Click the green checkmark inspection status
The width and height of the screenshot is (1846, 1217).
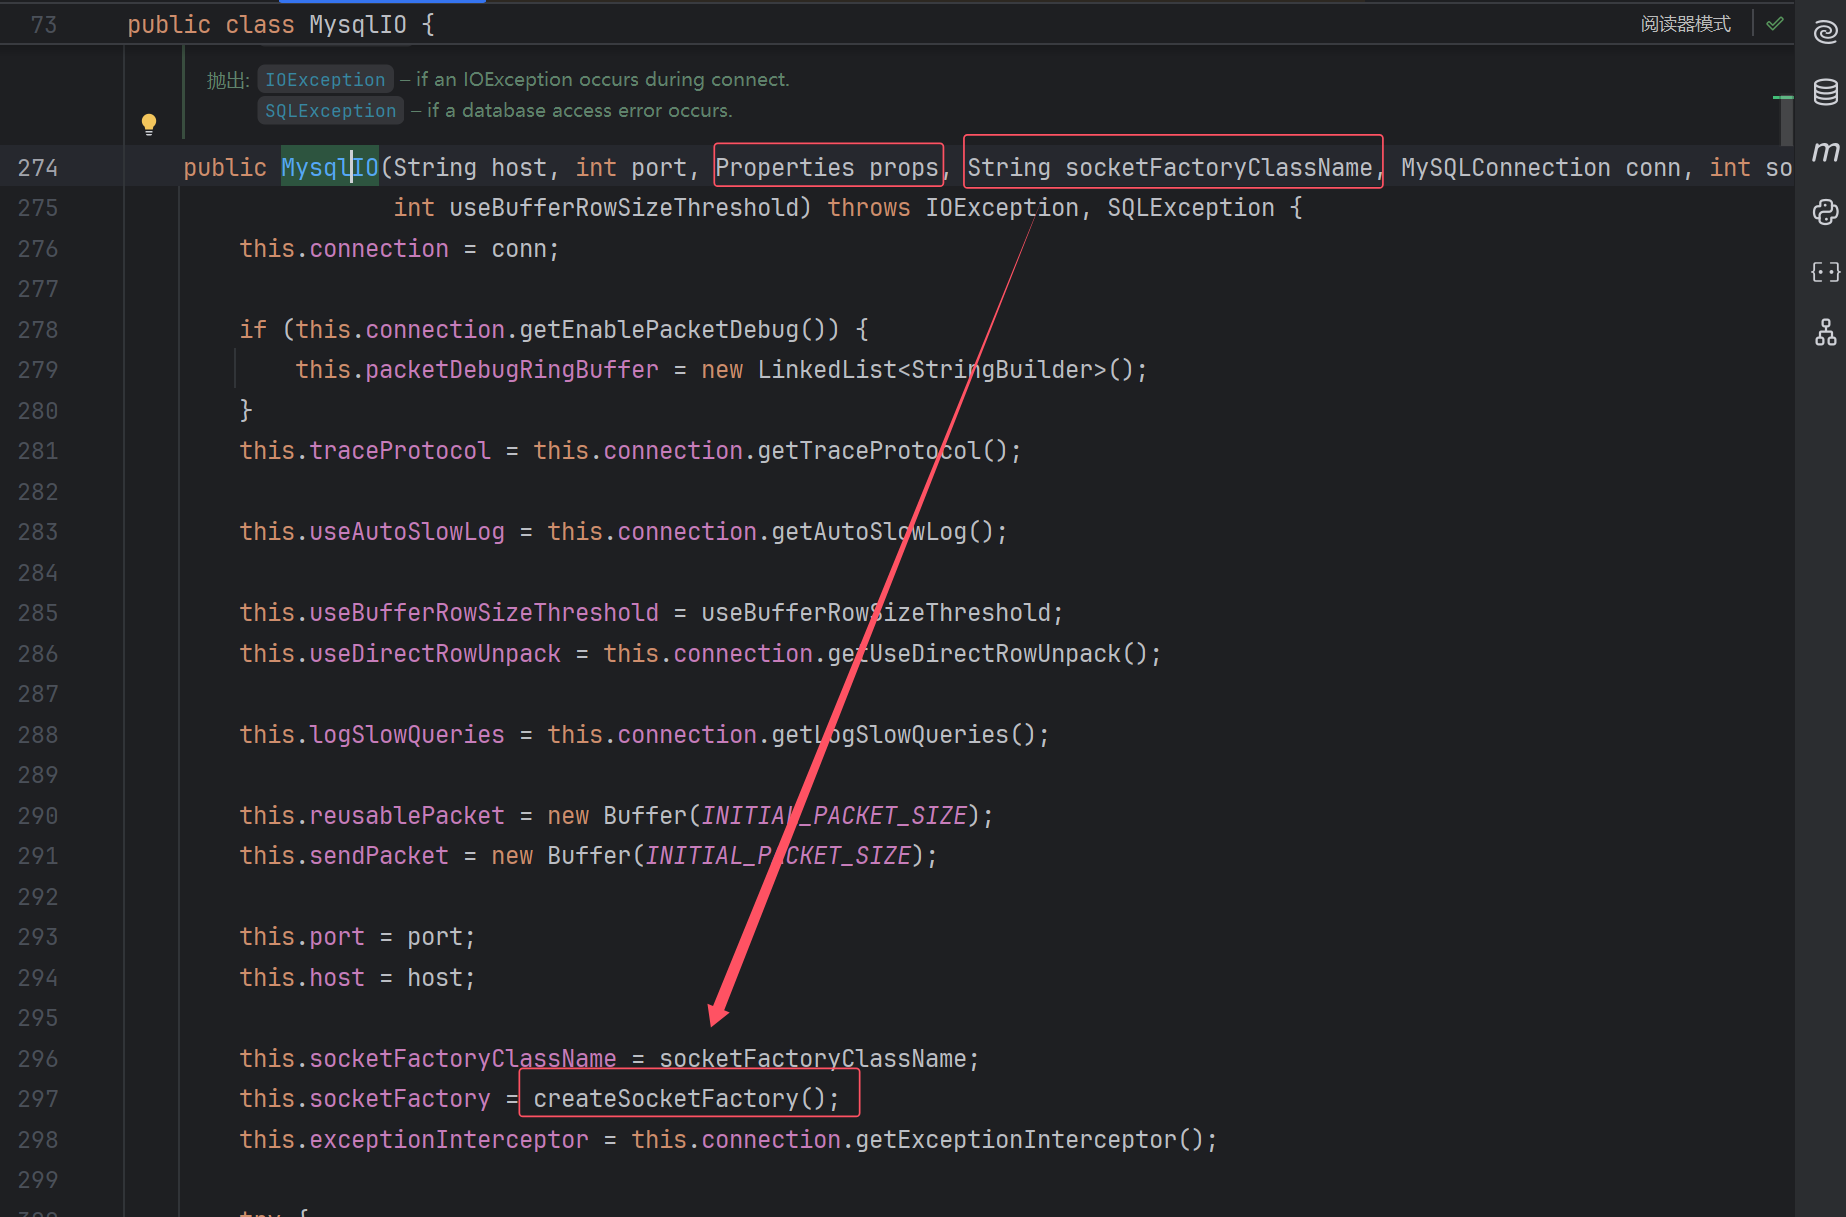coord(1775,23)
